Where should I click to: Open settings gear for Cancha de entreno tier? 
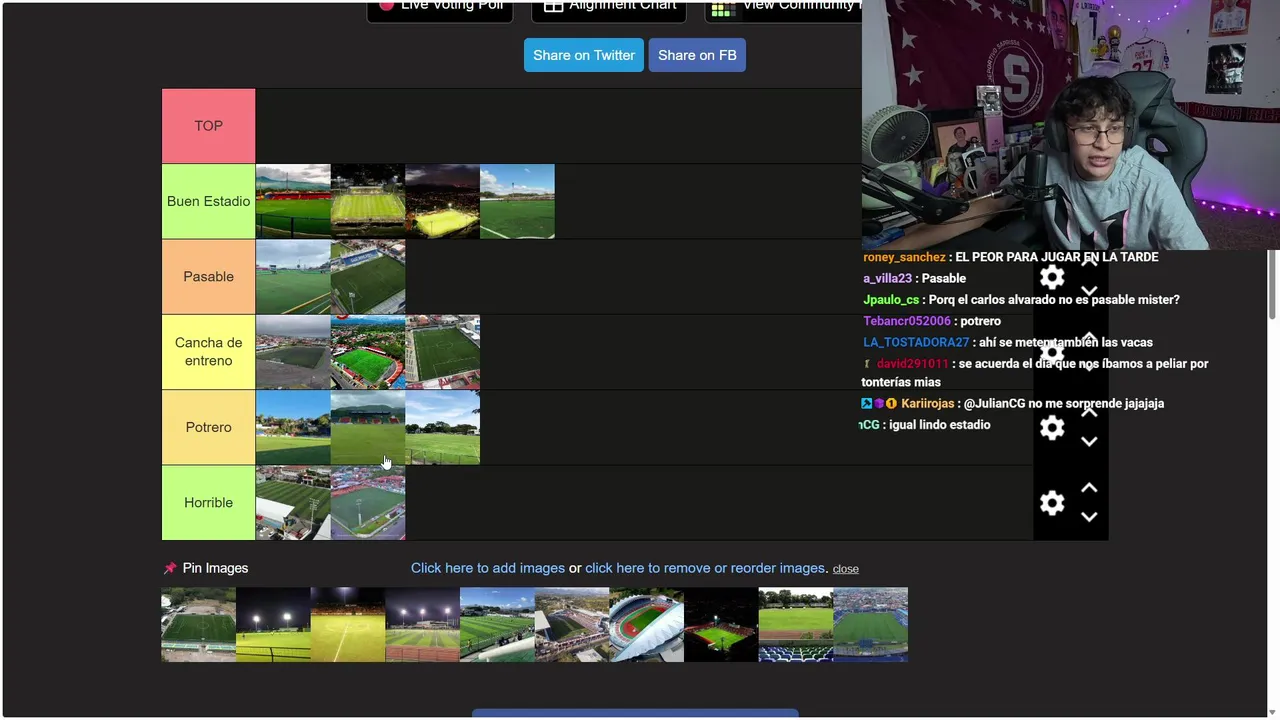coord(1052,353)
